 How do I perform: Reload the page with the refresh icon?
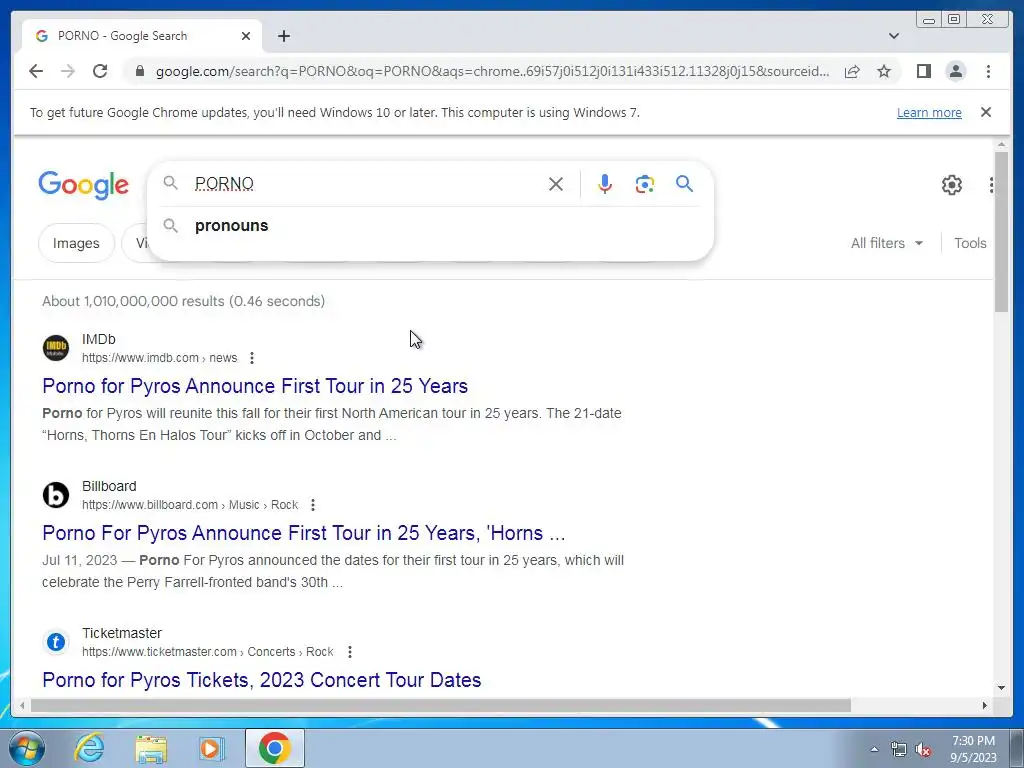coord(100,71)
